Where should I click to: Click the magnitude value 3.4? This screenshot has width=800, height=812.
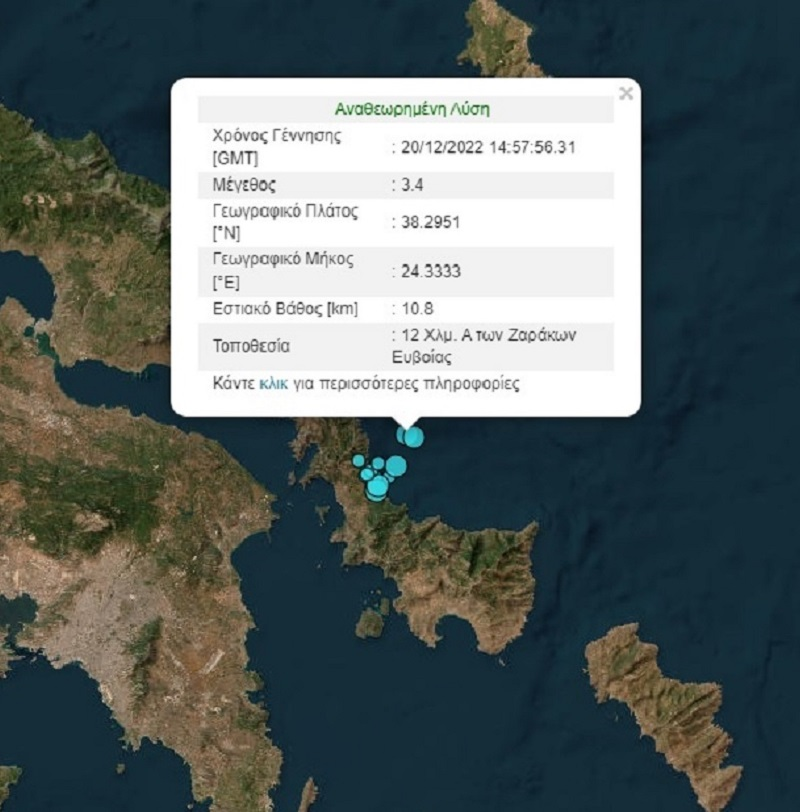[412, 185]
